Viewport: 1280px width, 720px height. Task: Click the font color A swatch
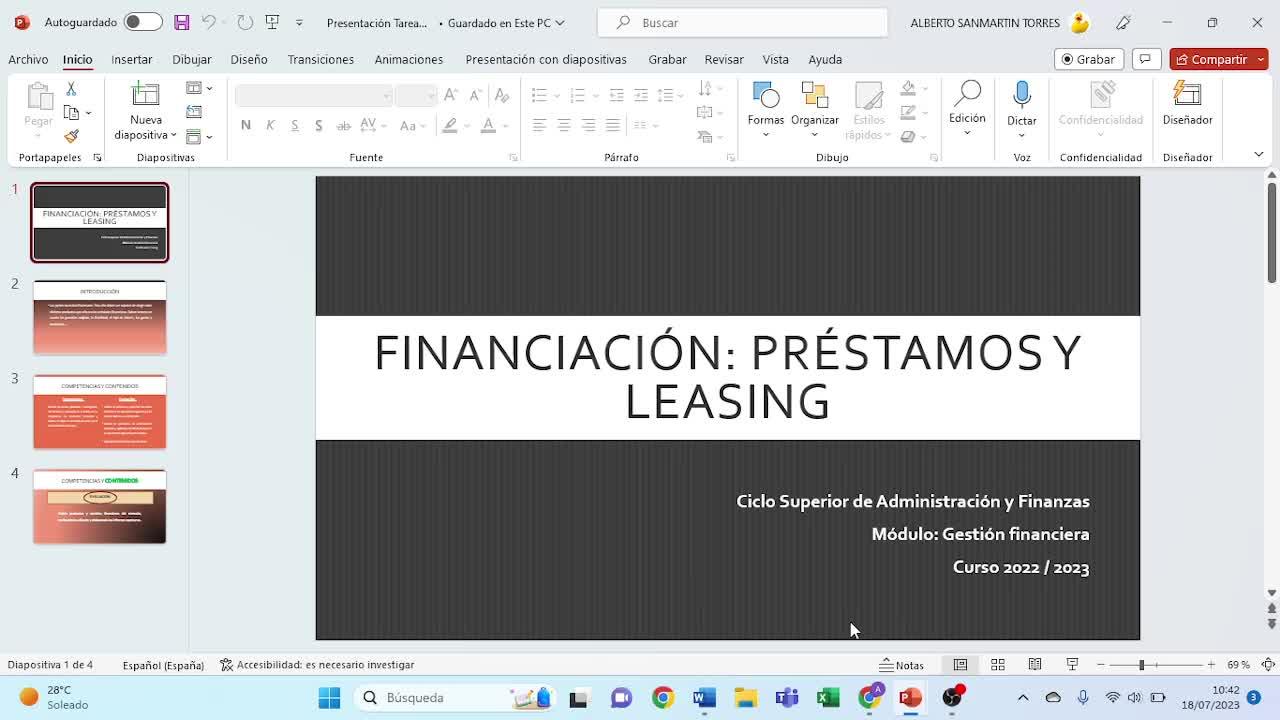tap(488, 125)
